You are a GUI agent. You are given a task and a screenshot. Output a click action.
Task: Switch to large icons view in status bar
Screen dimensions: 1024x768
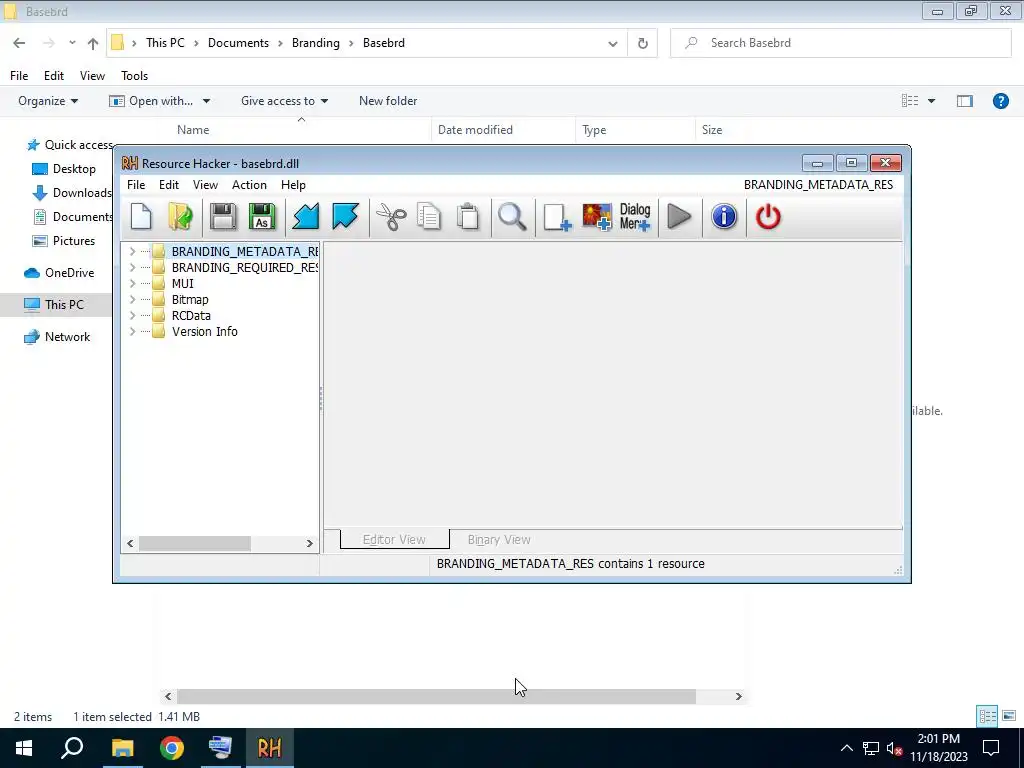pyautogui.click(x=1009, y=716)
